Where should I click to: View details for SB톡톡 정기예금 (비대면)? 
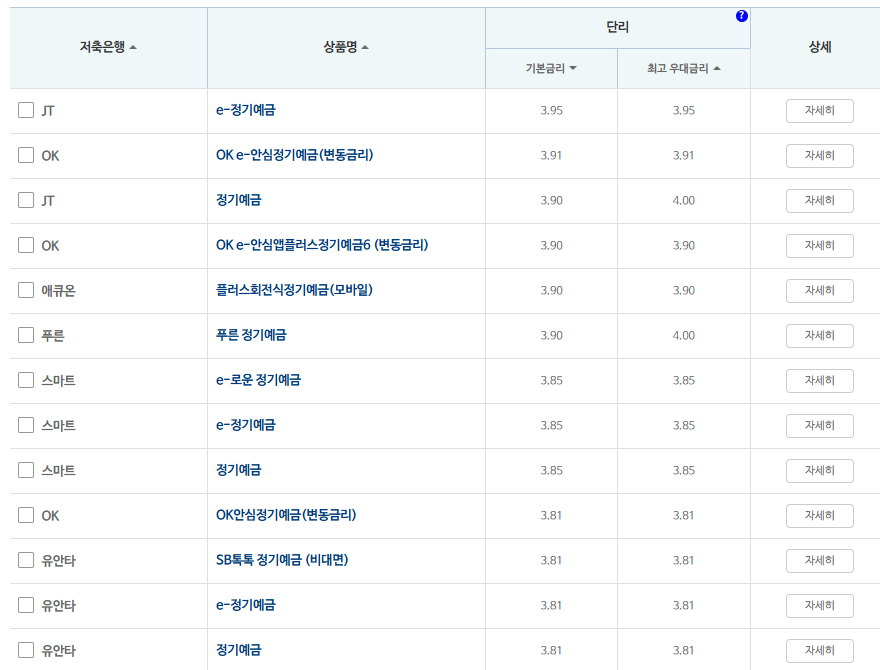(819, 561)
